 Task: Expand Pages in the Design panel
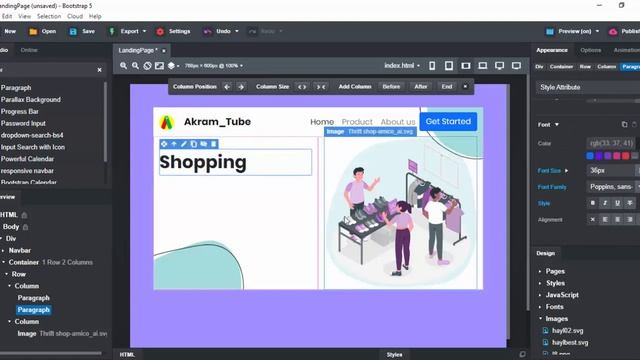click(x=540, y=271)
